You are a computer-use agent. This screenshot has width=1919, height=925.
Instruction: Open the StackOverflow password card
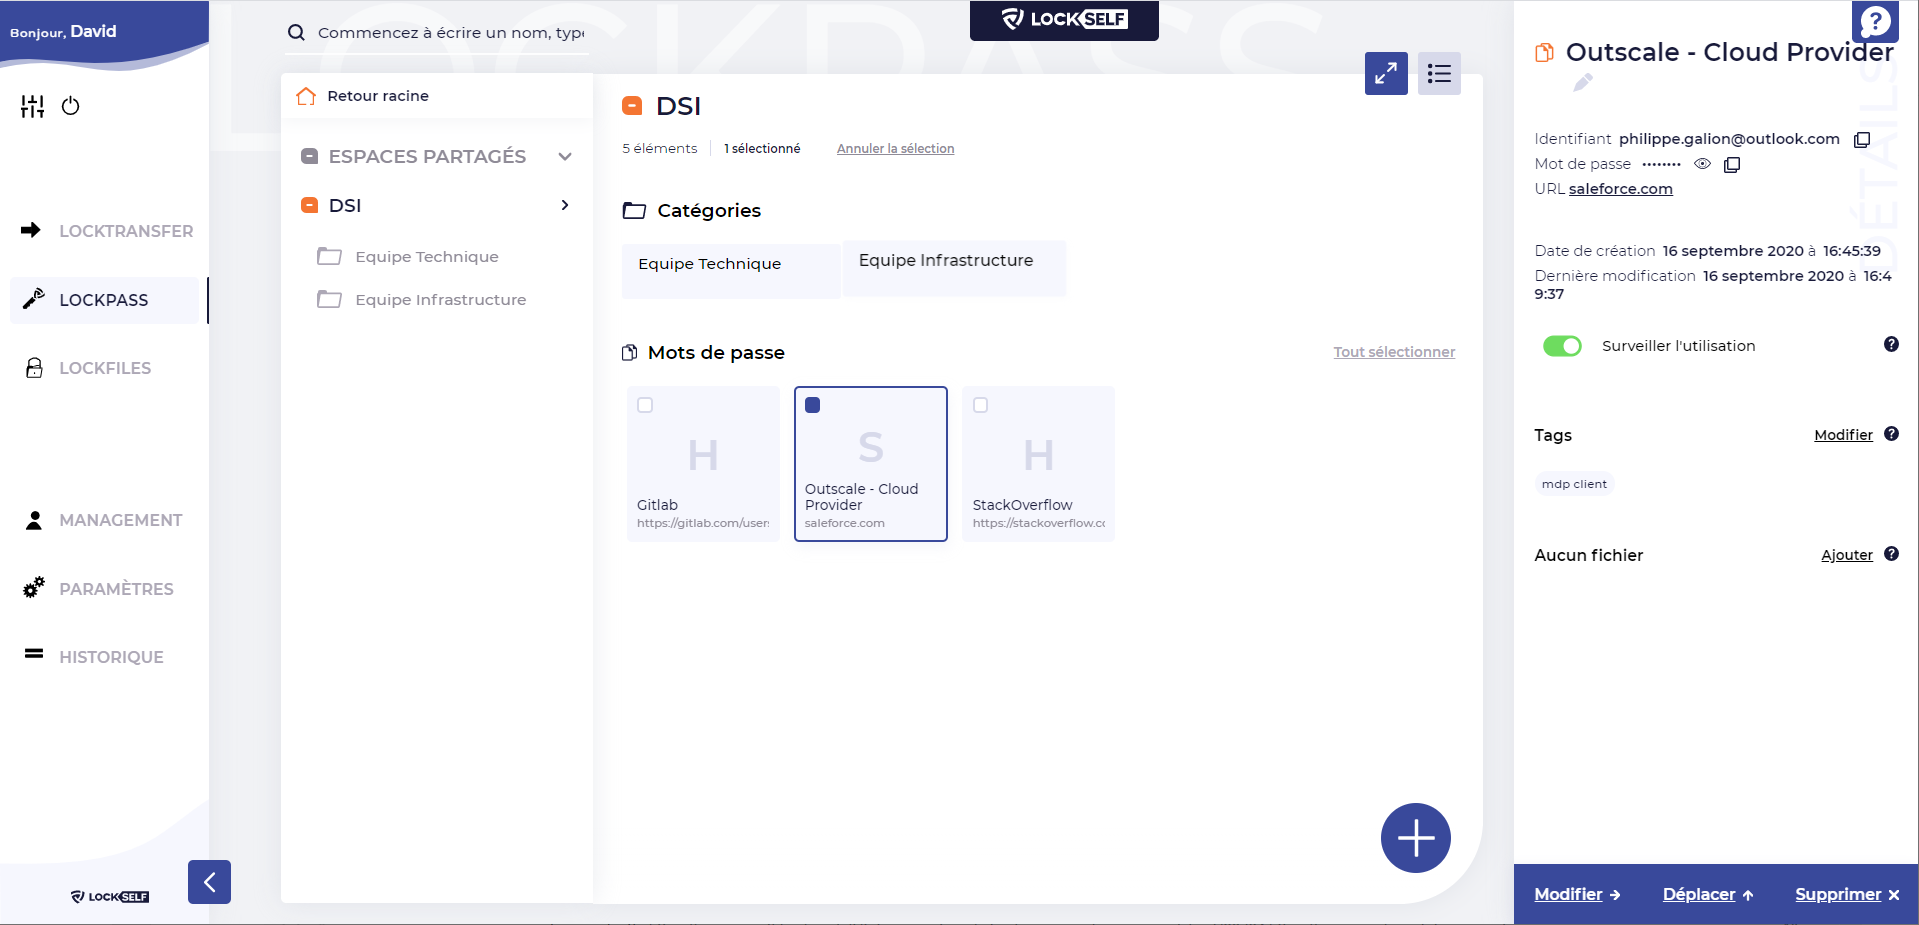(x=1038, y=464)
